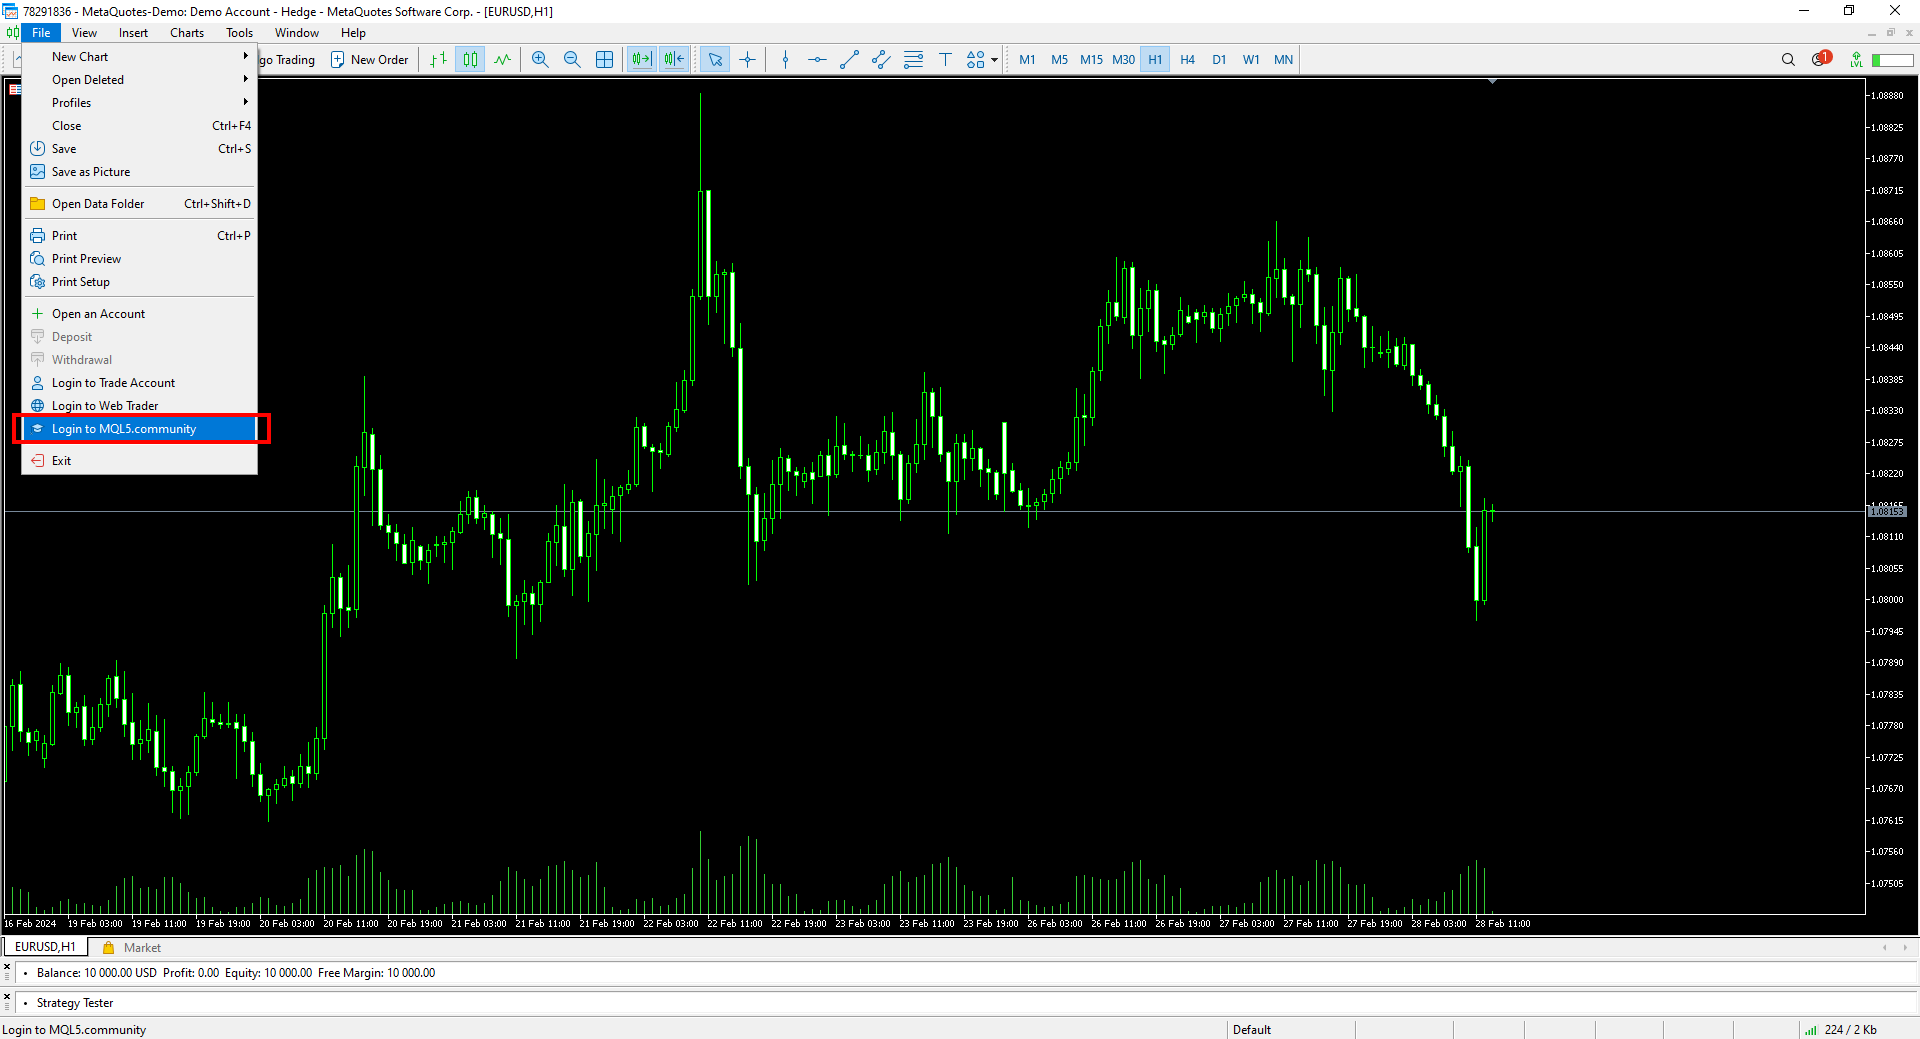The image size is (1920, 1039).
Task: Click the Default profile status entry
Action: 1252,1030
